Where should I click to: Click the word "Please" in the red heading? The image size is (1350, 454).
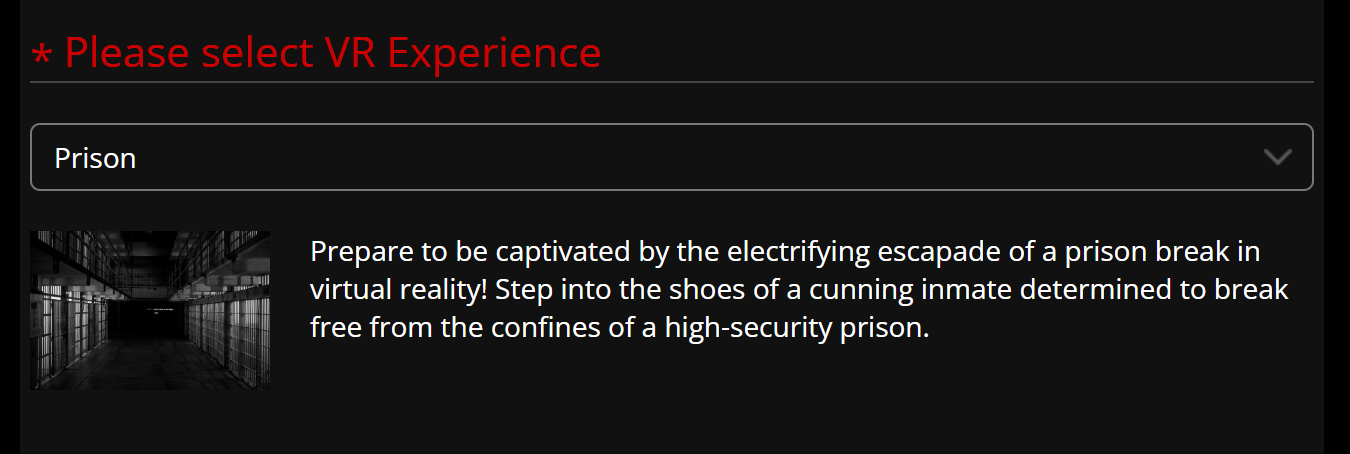(x=126, y=53)
